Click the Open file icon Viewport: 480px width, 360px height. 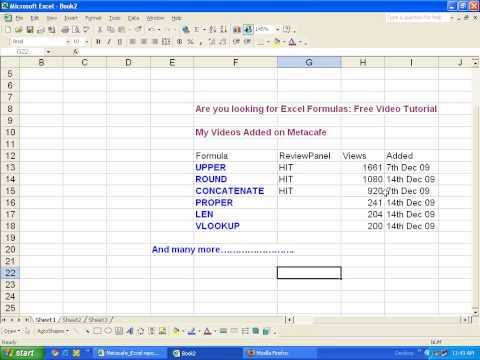coord(19,30)
